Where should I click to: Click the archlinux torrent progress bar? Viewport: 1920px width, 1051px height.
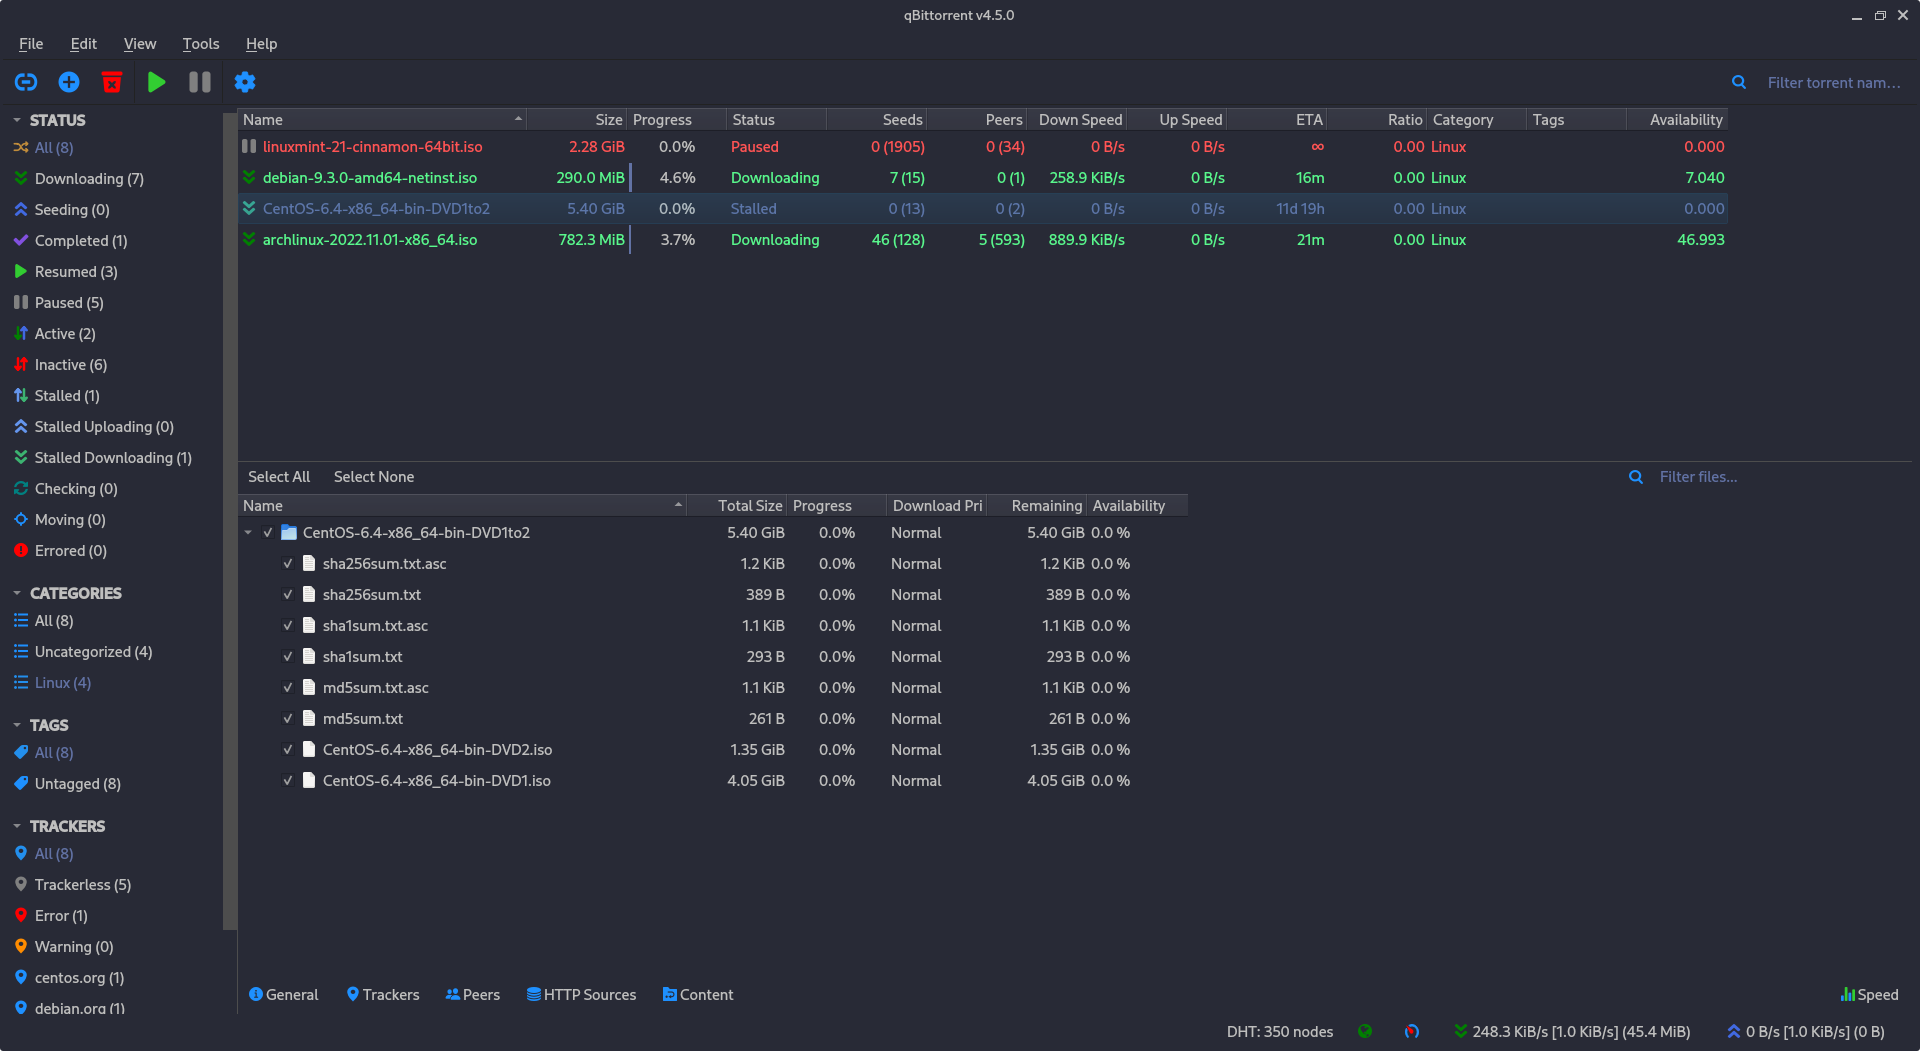tap(677, 239)
